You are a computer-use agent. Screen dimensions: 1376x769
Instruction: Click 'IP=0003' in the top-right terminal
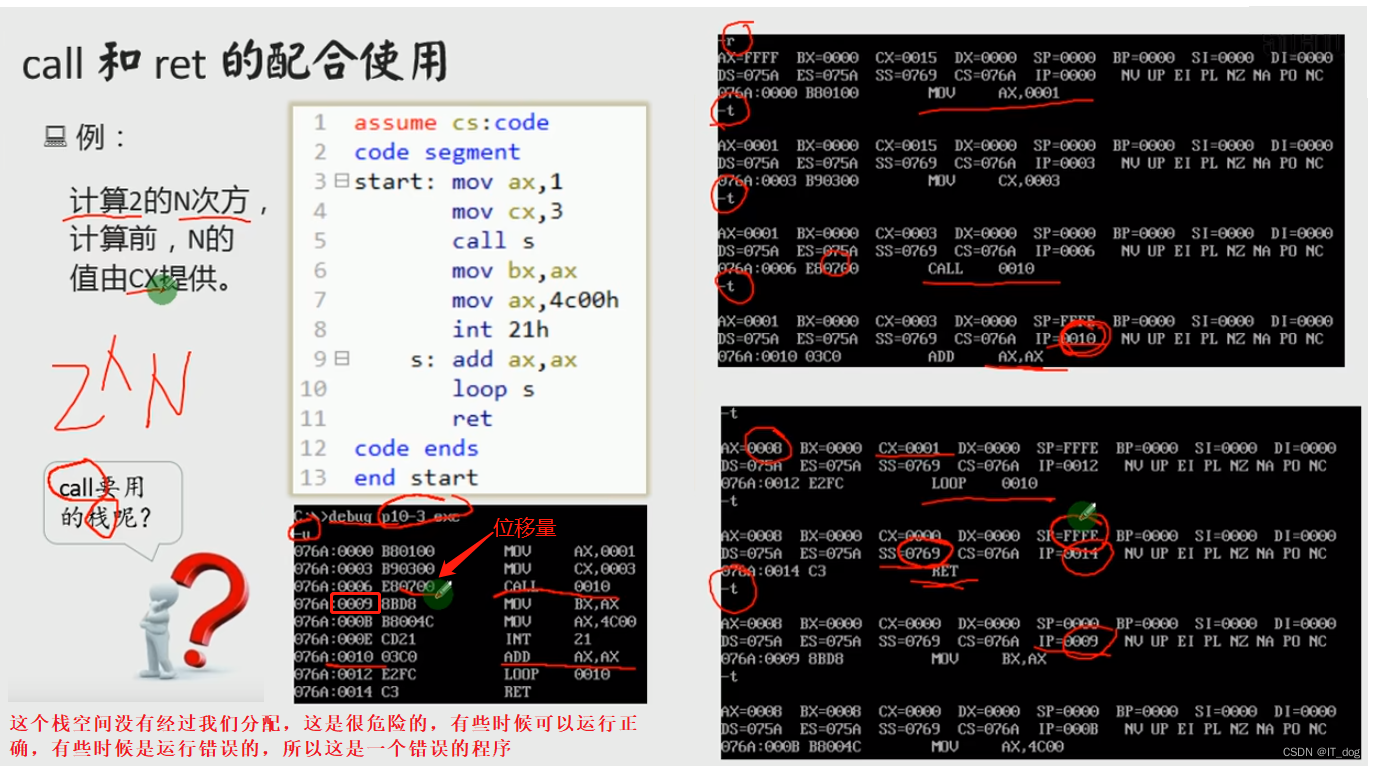pyautogui.click(x=1065, y=162)
